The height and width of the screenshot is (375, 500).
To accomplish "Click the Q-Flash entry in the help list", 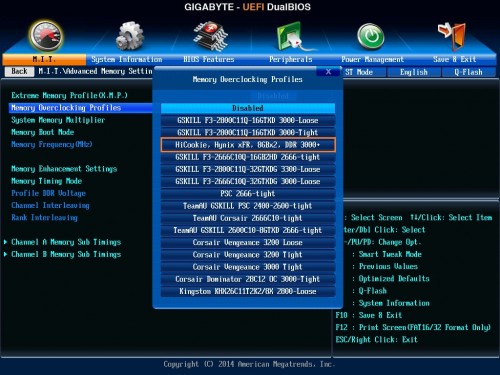I will (x=369, y=291).
